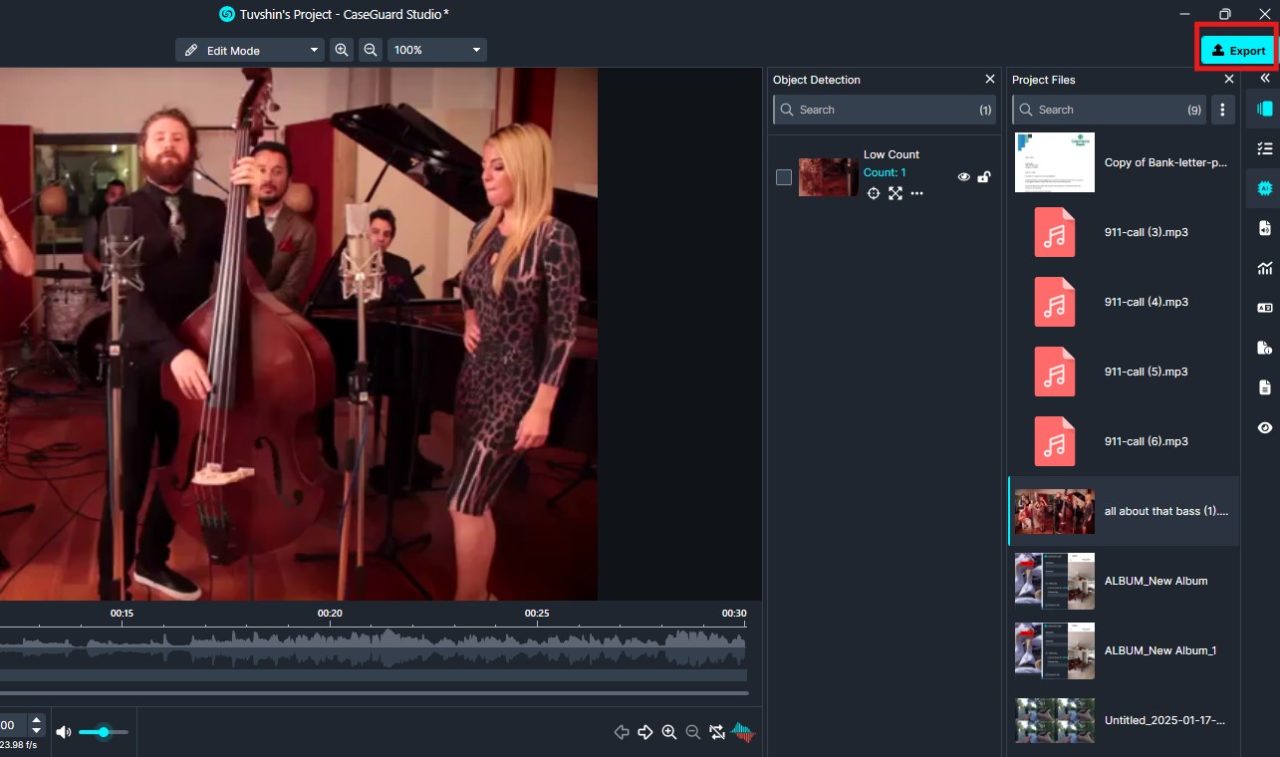Click the Project Files search field
The height and width of the screenshot is (757, 1280).
click(x=1109, y=110)
